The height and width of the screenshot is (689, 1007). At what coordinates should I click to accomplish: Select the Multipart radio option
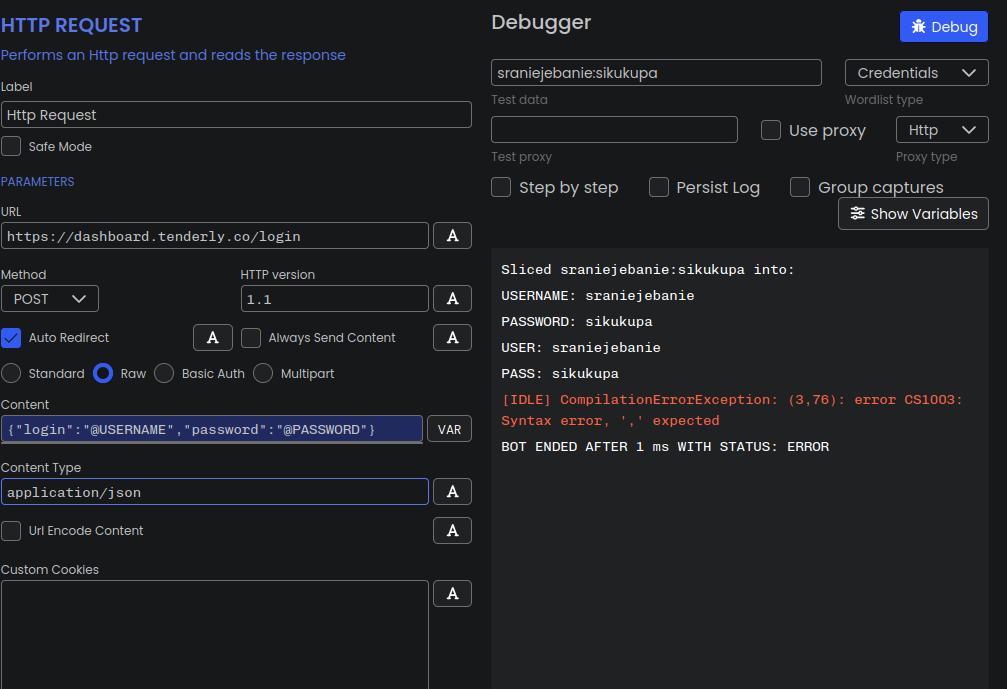263,373
